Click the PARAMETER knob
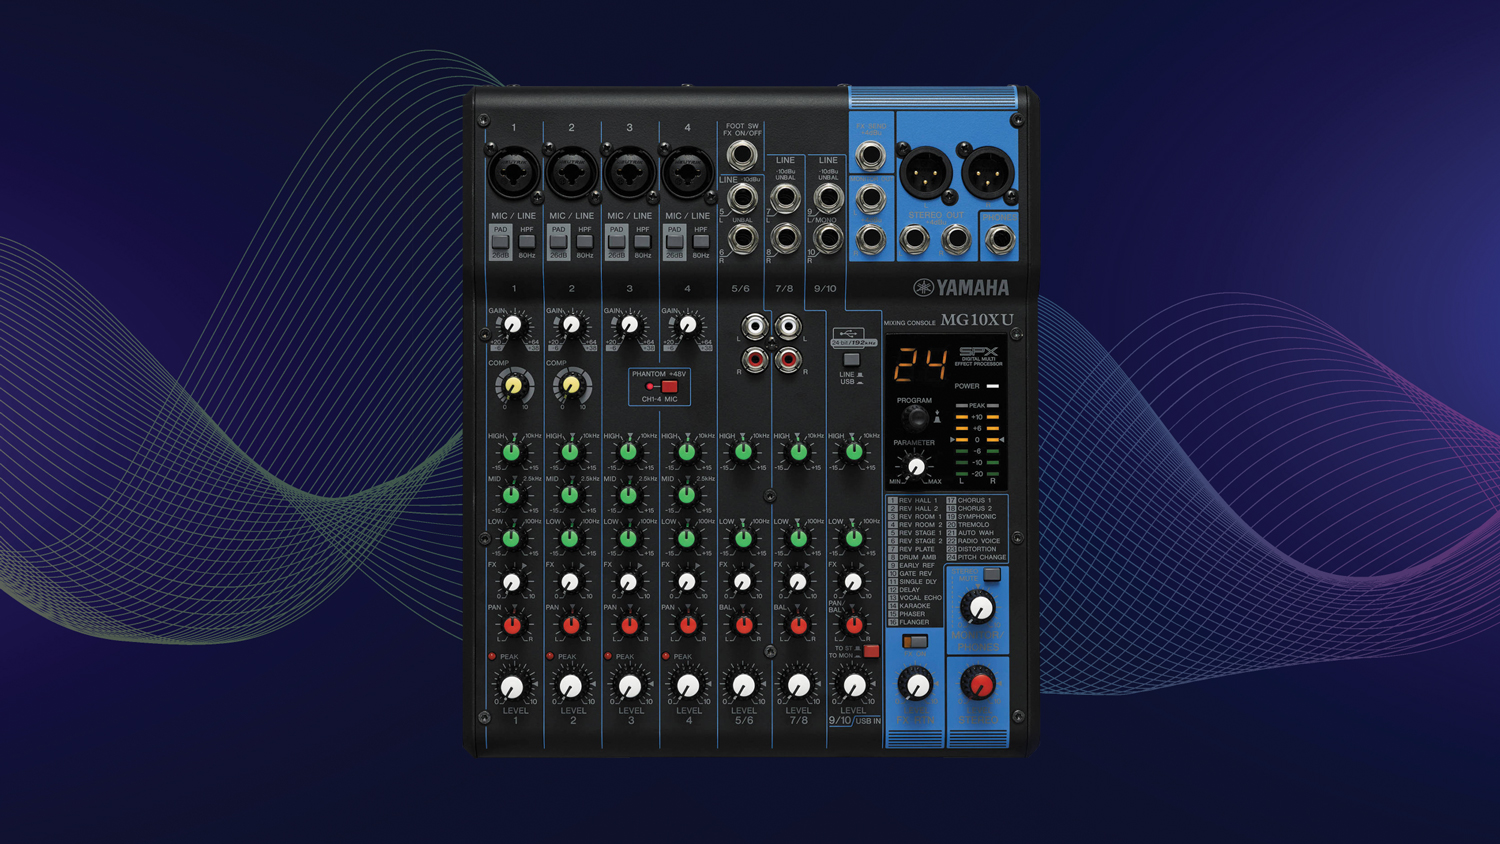The height and width of the screenshot is (844, 1500). click(x=915, y=466)
